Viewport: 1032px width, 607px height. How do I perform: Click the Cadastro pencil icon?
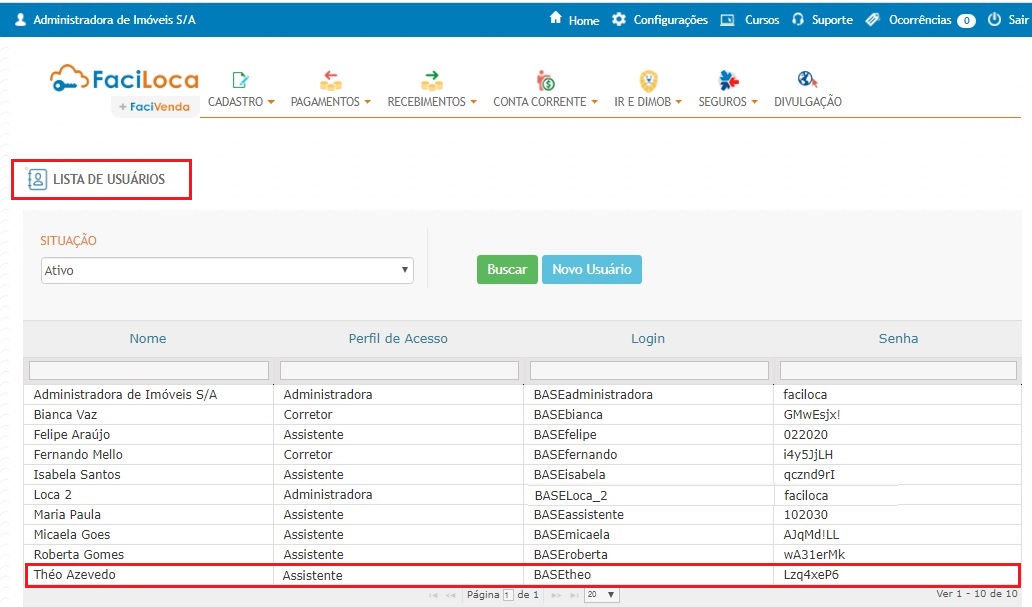[240, 80]
